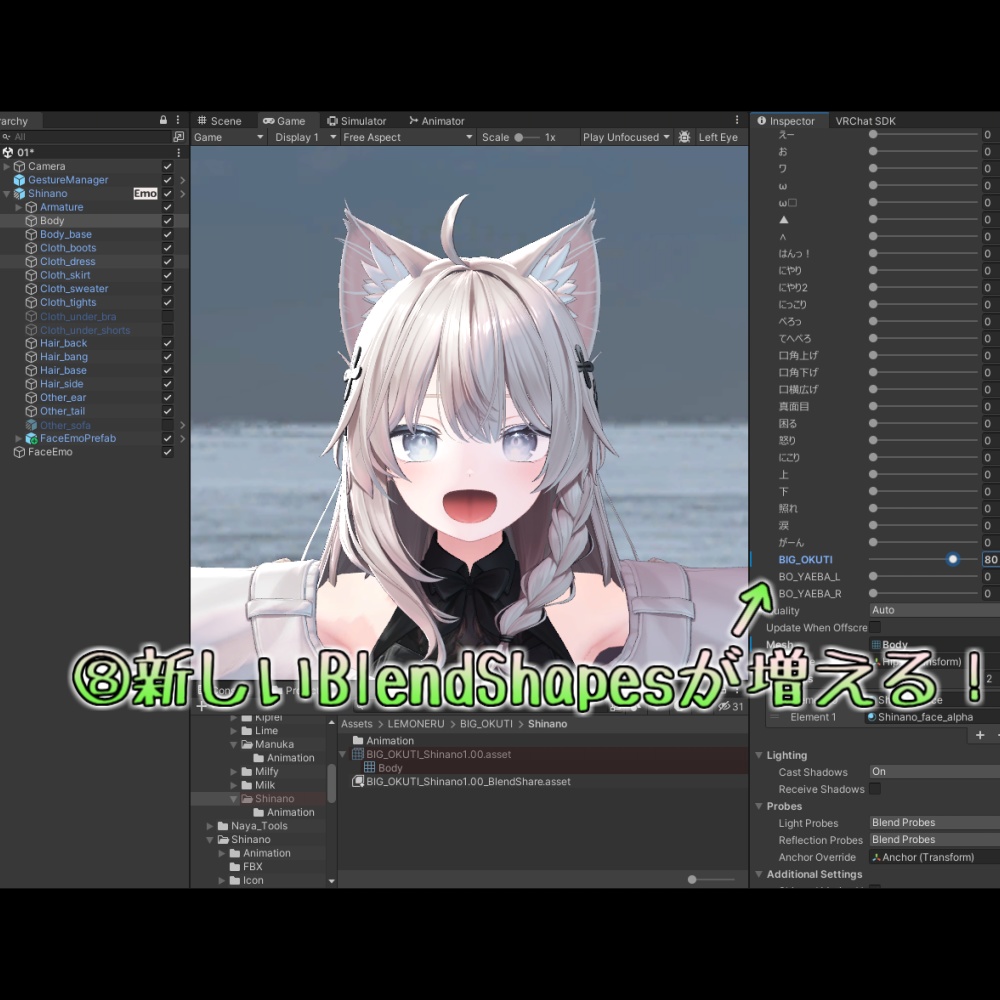The height and width of the screenshot is (1000, 1000).
Task: Click the add element plus button
Action: click(979, 735)
